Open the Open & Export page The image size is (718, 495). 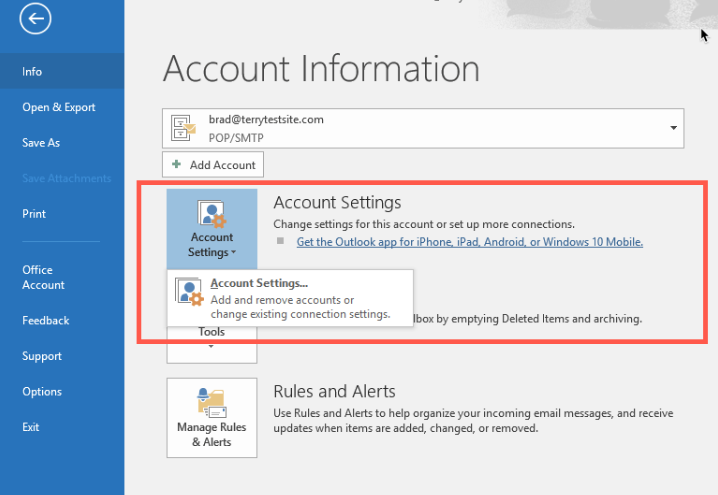[59, 107]
